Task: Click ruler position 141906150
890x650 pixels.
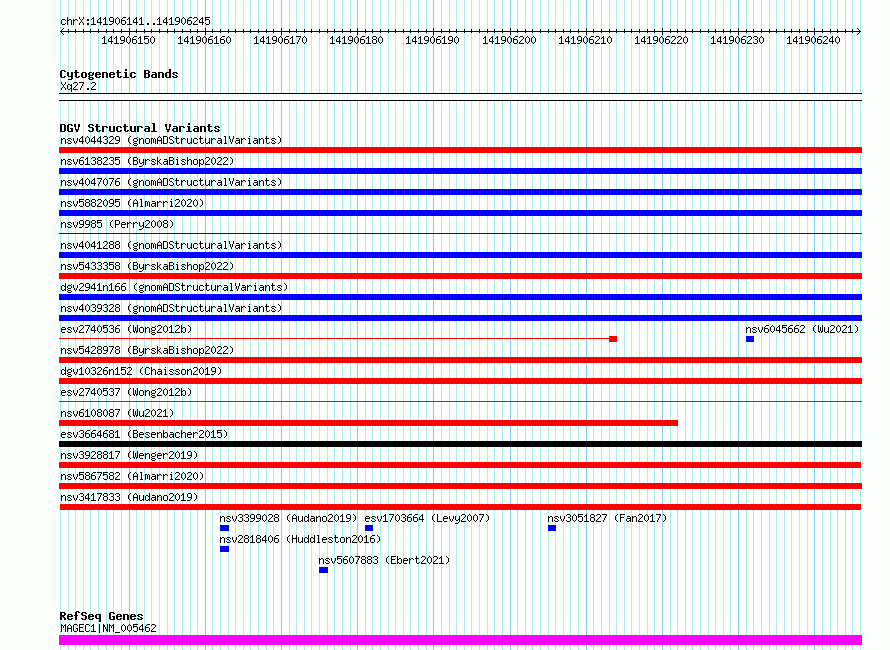Action: pos(128,40)
